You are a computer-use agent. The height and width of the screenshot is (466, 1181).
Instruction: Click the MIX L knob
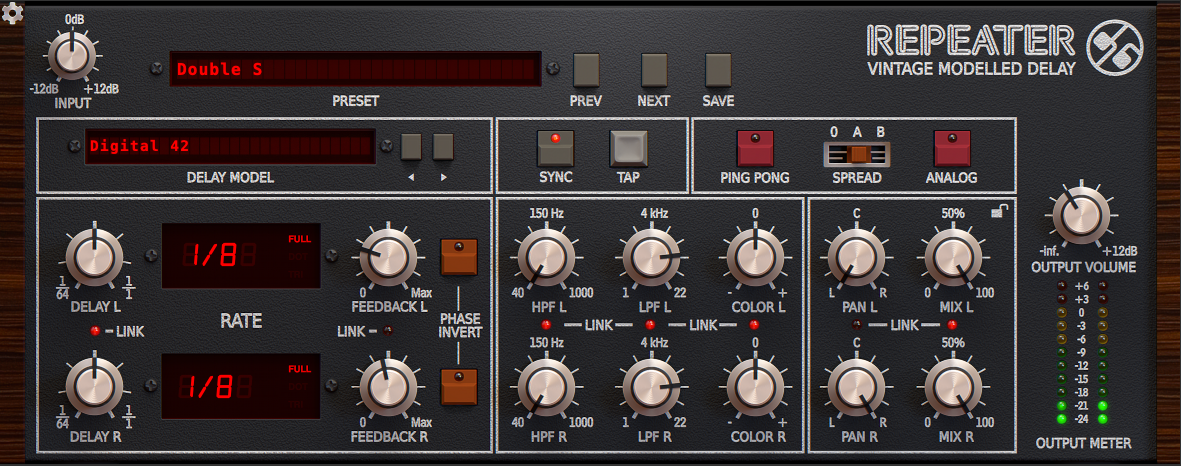coord(953,257)
